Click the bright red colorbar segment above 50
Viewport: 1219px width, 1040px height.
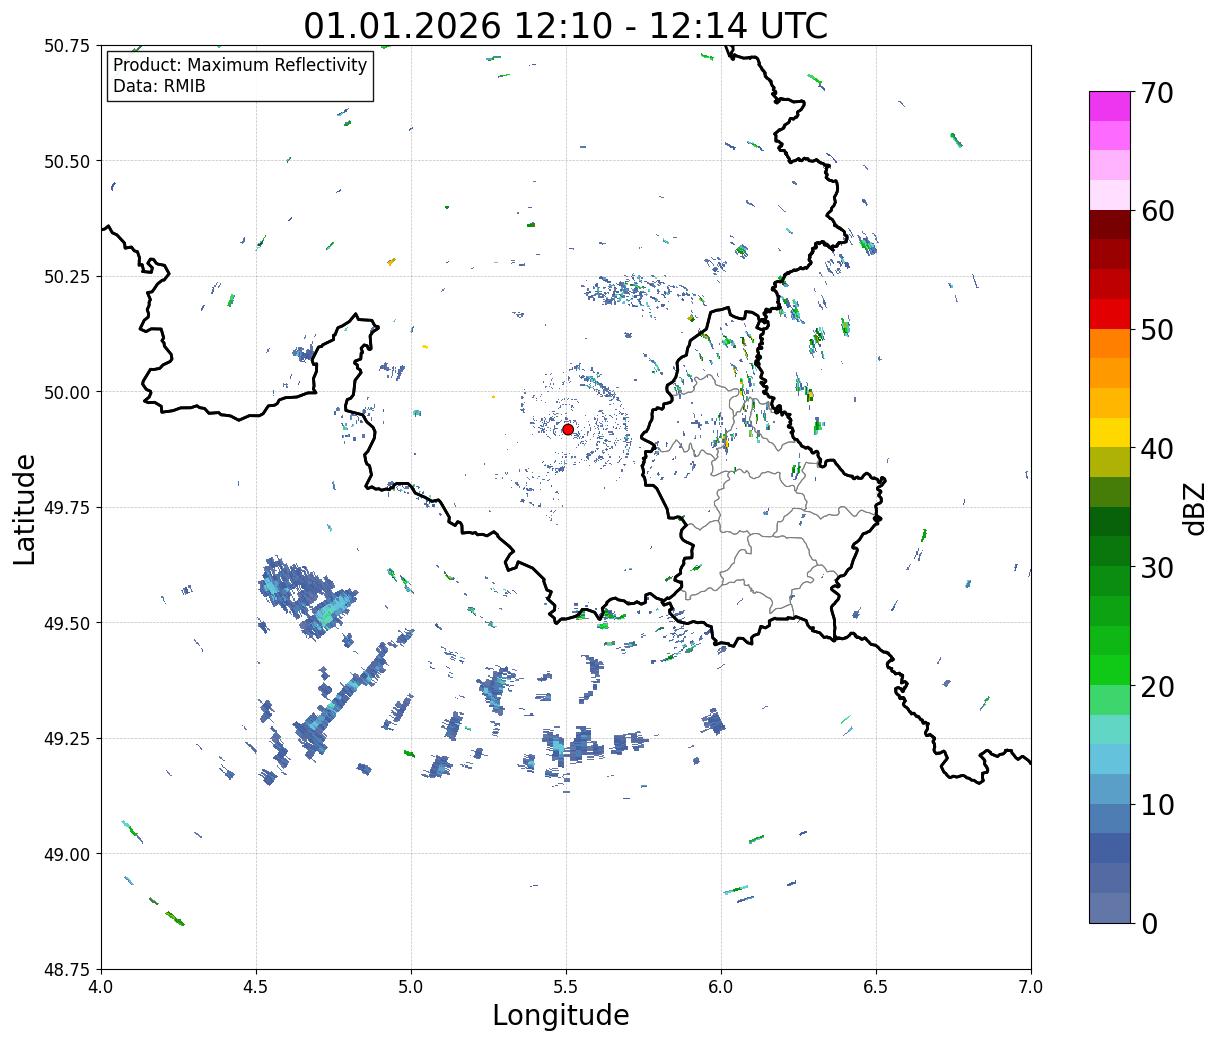point(1110,314)
